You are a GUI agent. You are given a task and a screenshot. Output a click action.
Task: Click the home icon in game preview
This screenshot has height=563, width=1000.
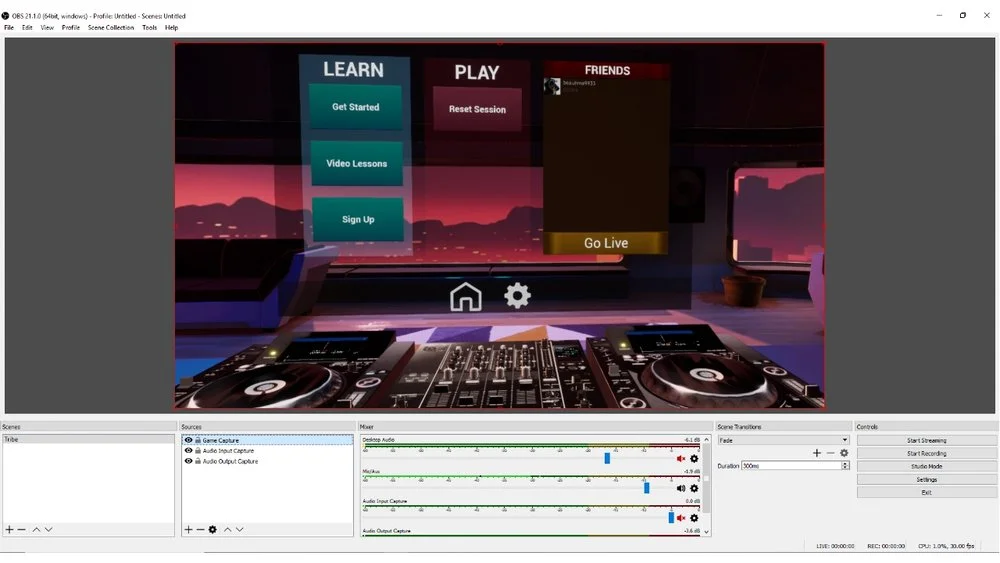pyautogui.click(x=466, y=296)
